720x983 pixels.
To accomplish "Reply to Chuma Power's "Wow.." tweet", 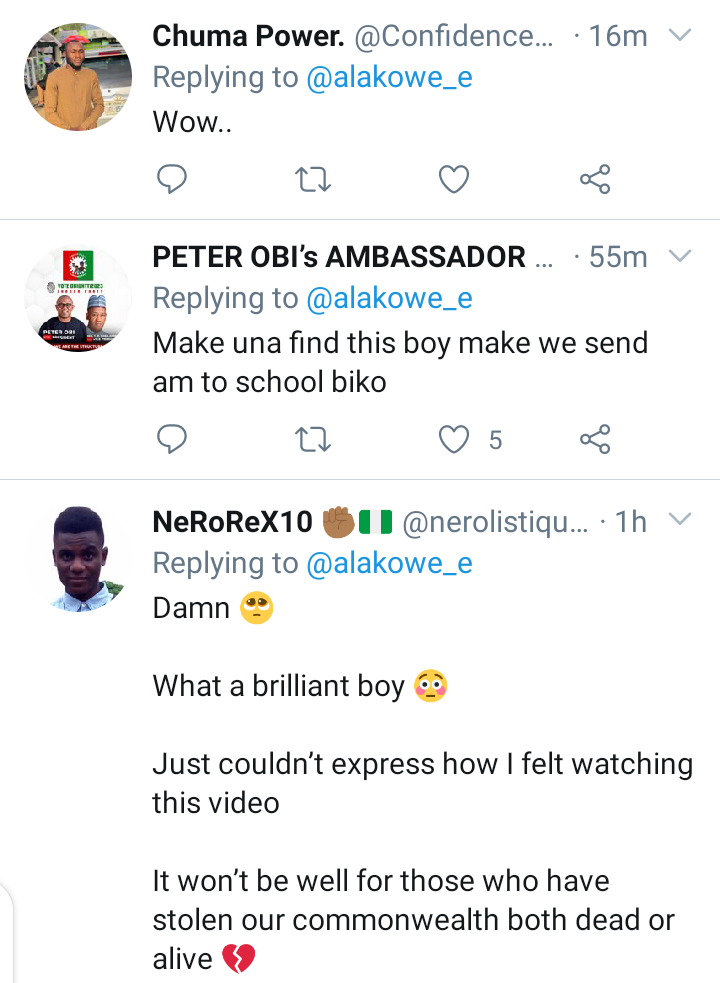I will pos(173,180).
